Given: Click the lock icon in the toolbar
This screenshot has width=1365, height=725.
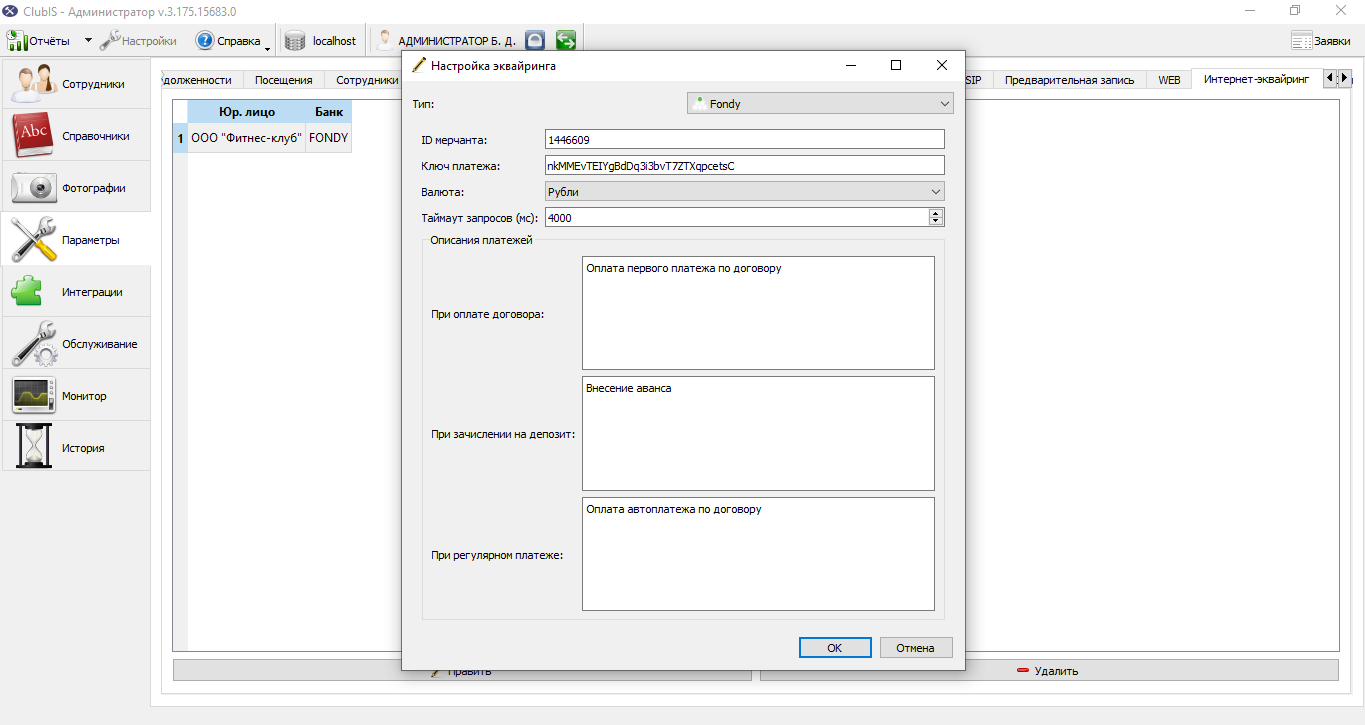Looking at the screenshot, I should [535, 41].
